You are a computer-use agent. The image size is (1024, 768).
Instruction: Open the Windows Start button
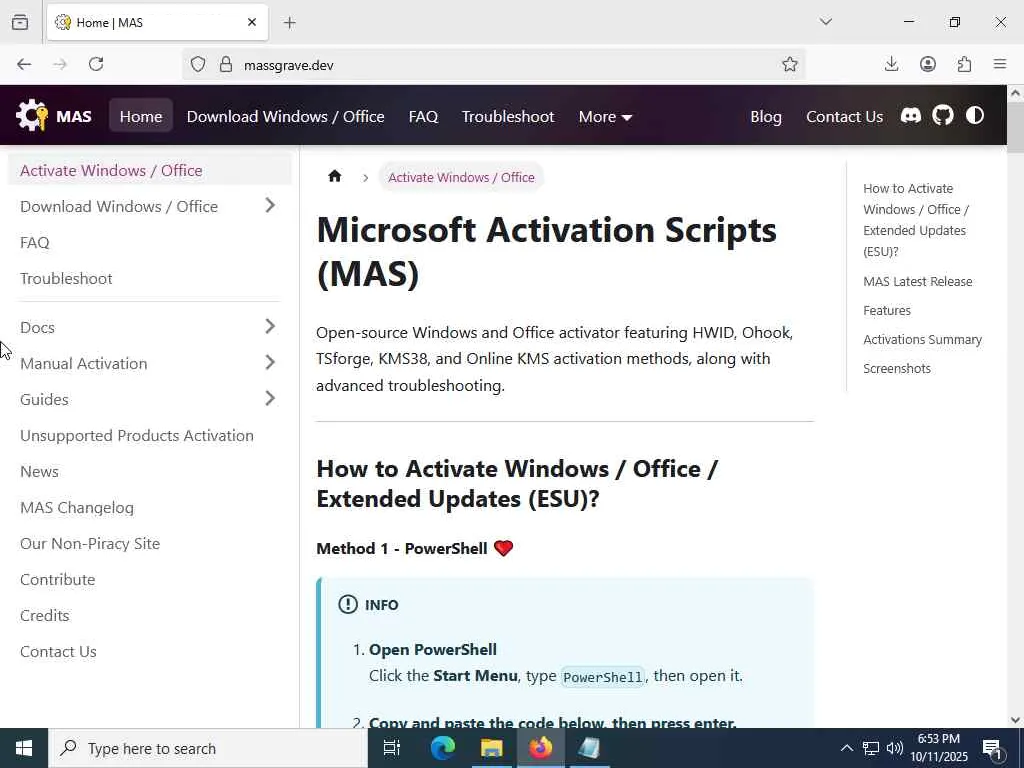click(x=24, y=748)
